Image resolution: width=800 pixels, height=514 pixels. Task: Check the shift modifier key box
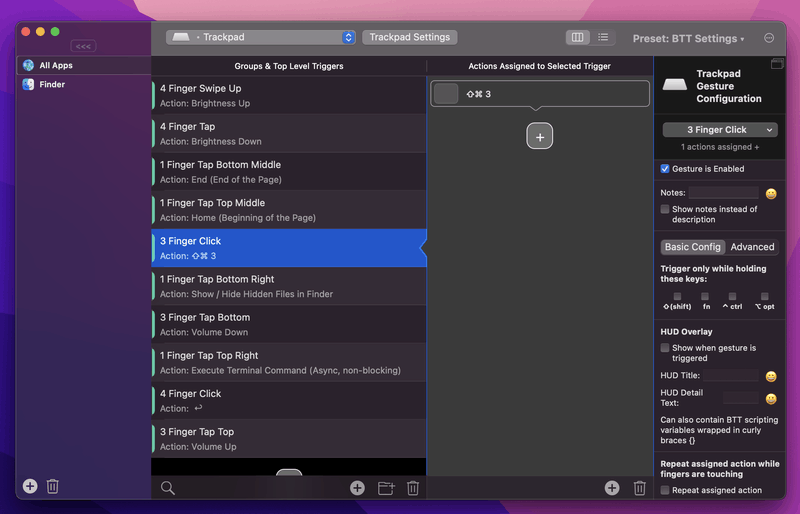coord(677,297)
